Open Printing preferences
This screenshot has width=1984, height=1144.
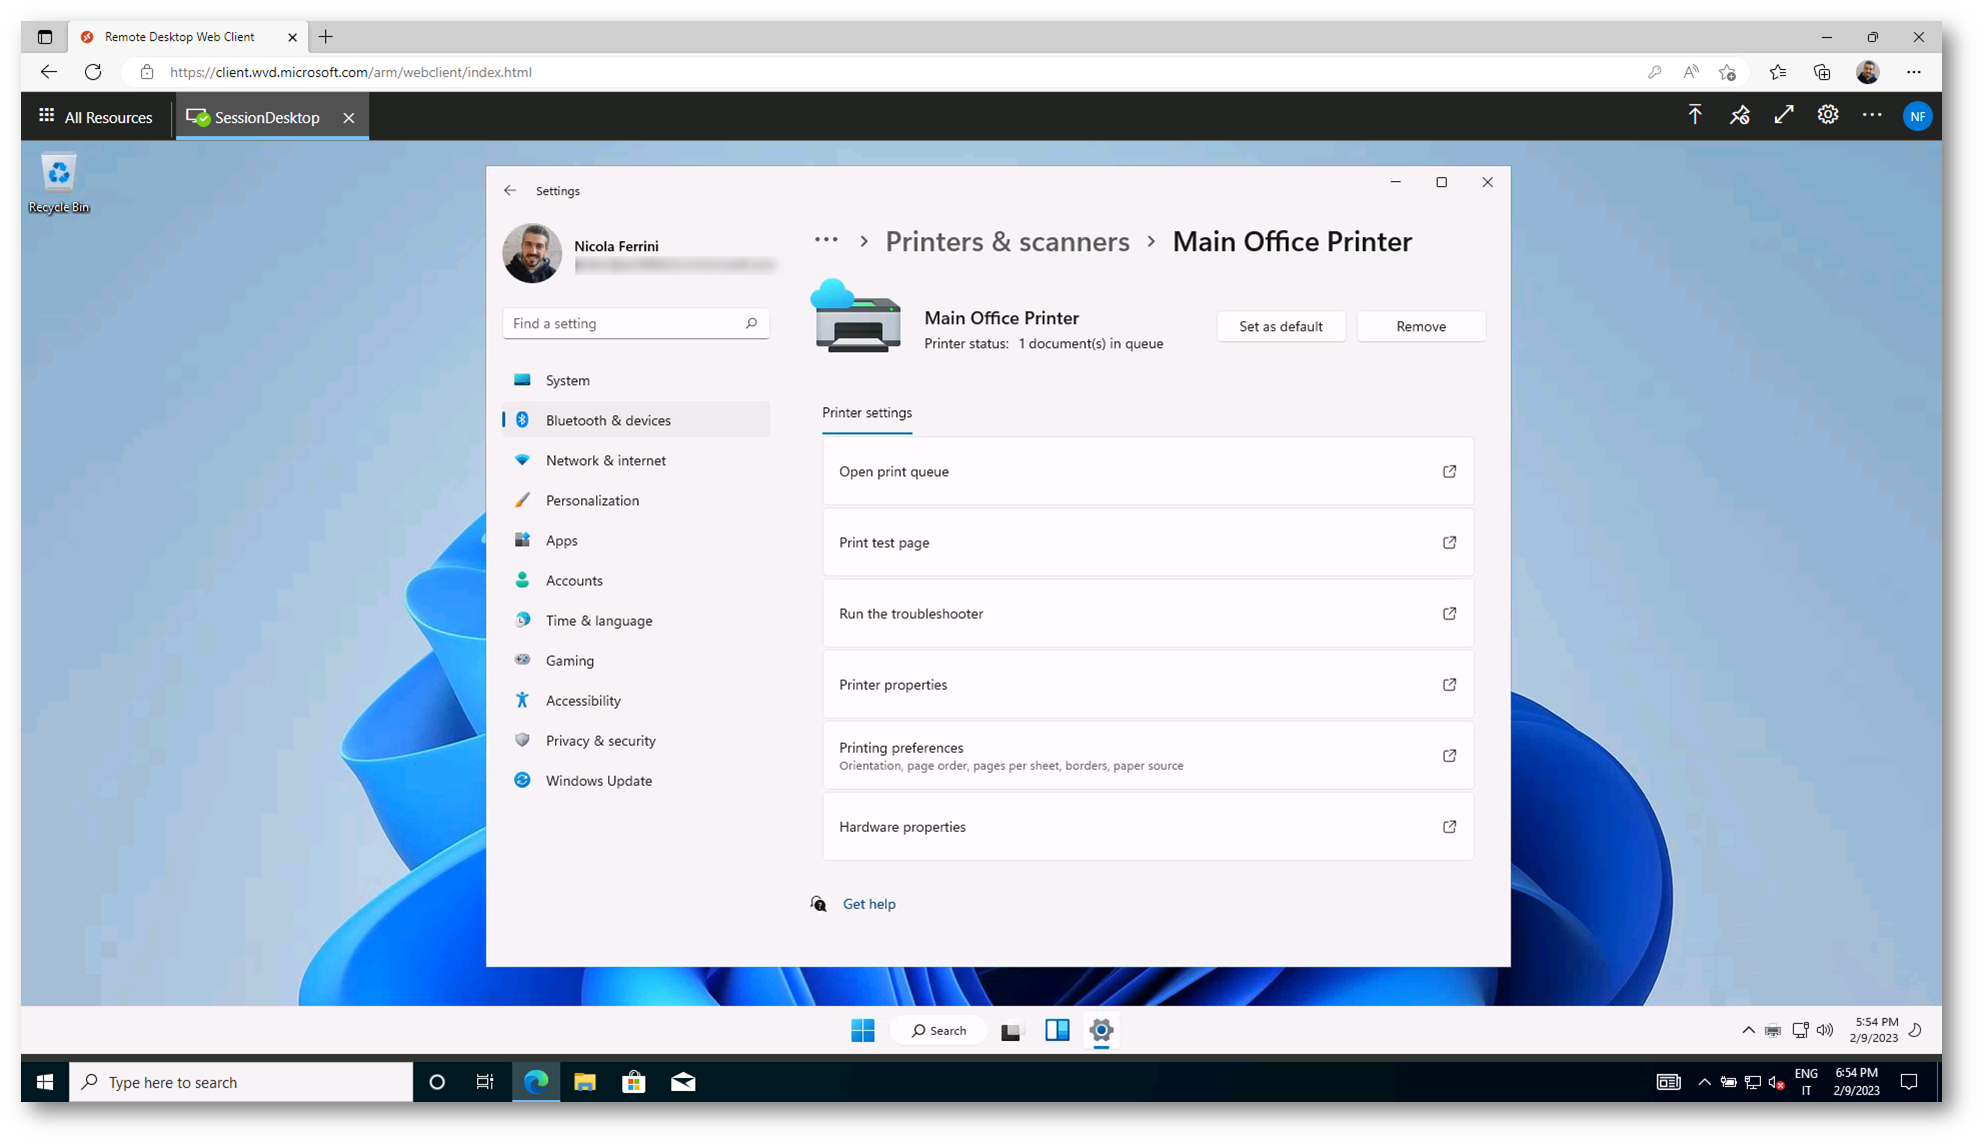(1147, 755)
